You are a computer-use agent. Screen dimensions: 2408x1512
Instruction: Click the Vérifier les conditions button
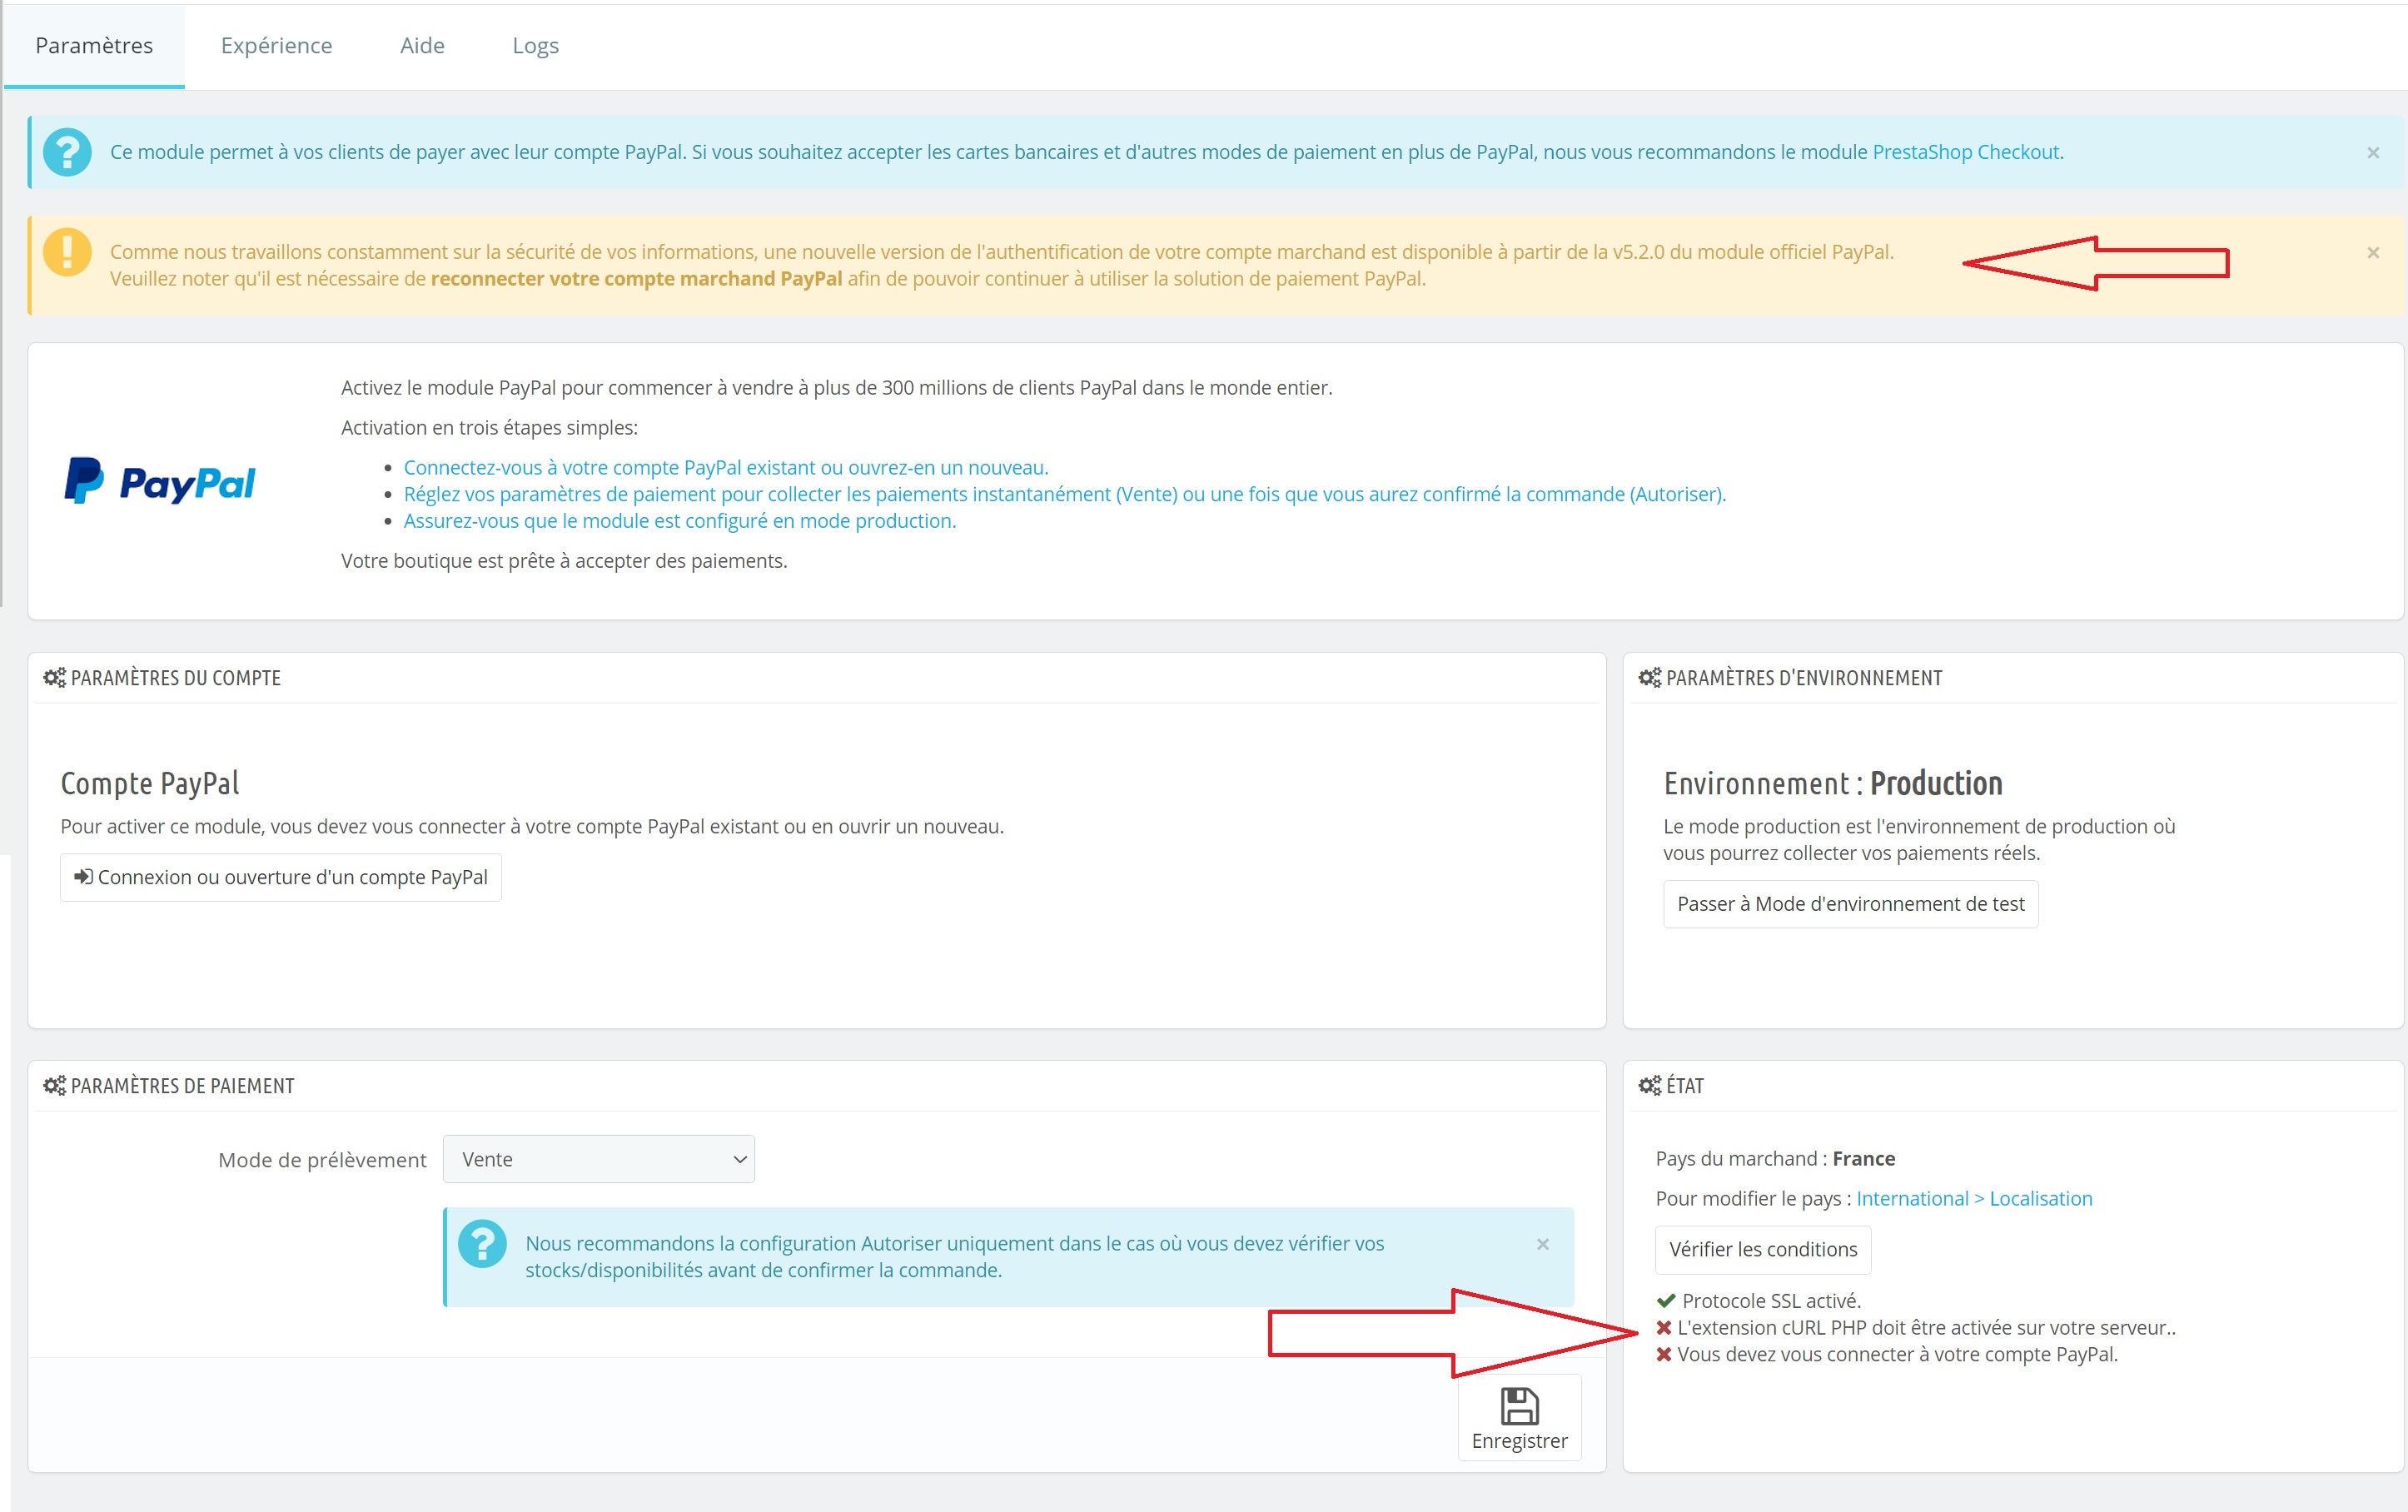pyautogui.click(x=1762, y=1249)
